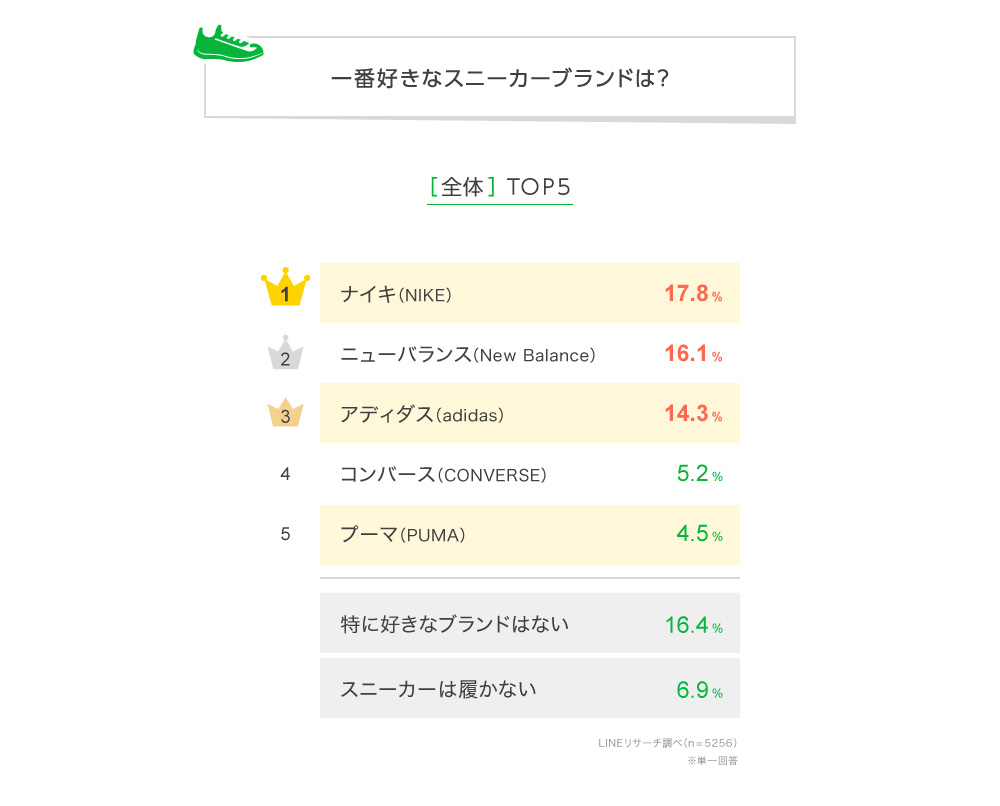Click the gold crown rank 1 icon
The height and width of the screenshot is (806, 1000).
pos(285,289)
